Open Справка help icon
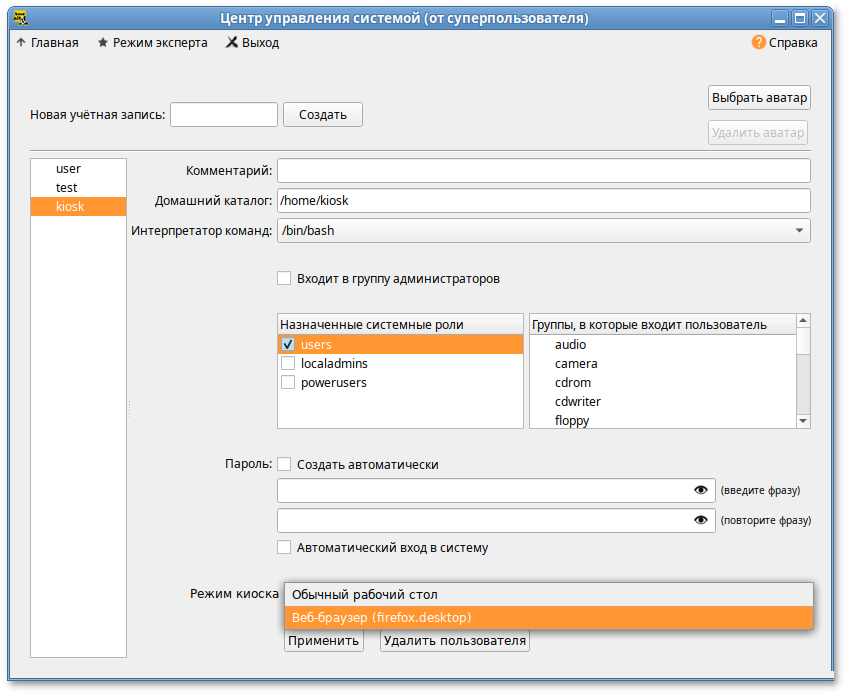 point(758,43)
